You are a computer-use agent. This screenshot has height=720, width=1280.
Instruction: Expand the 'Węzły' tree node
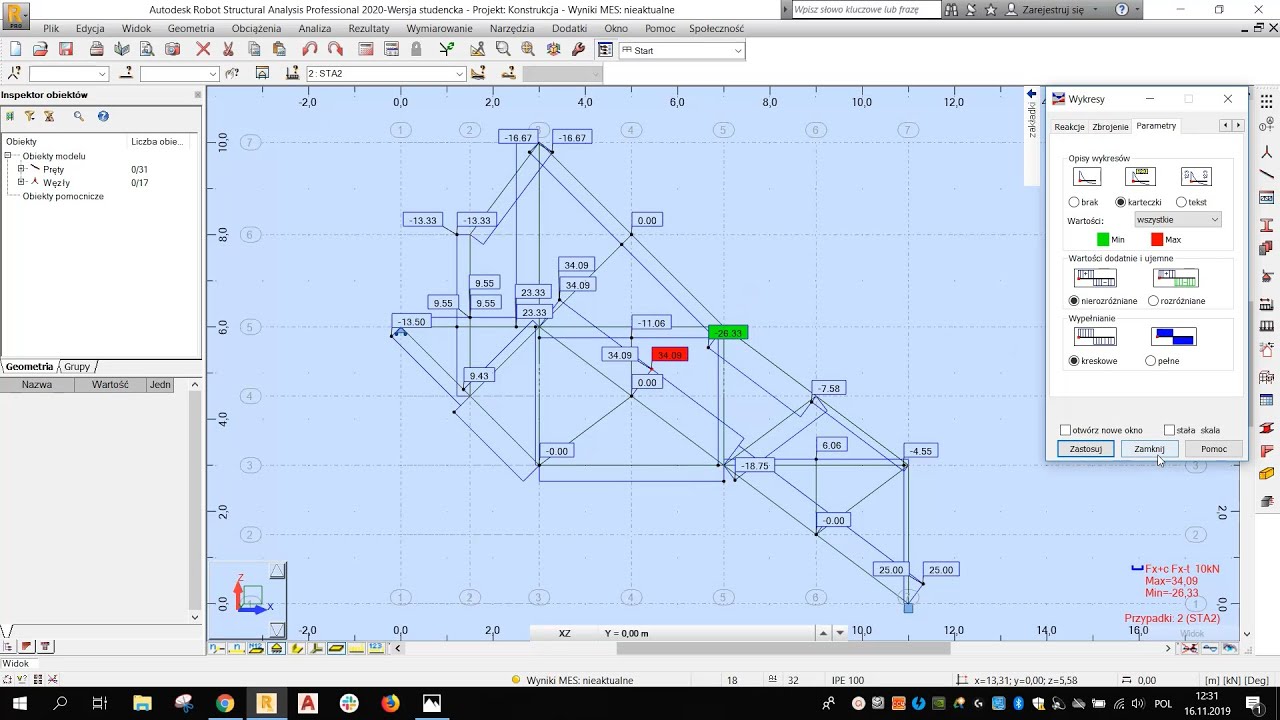click(x=21, y=182)
